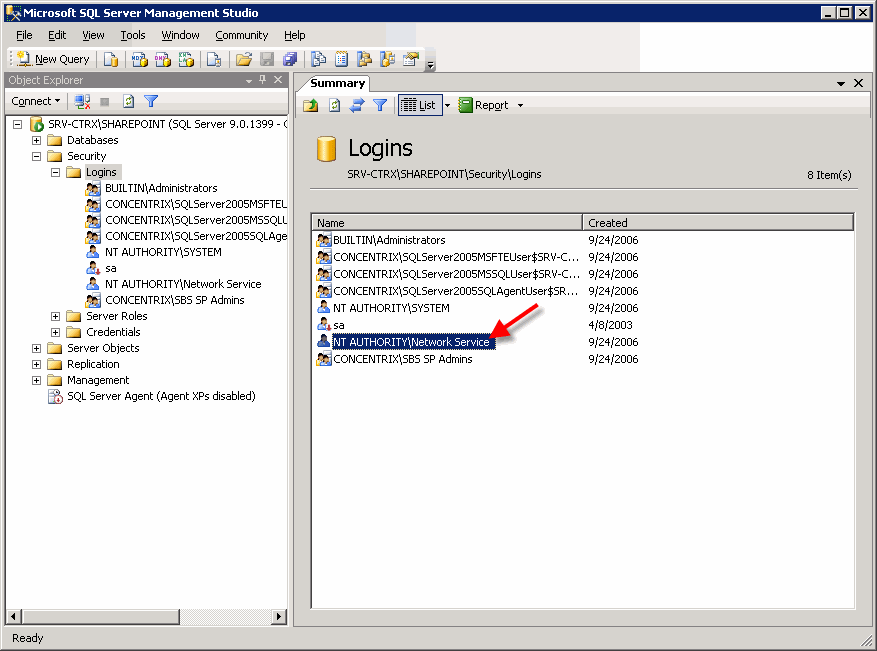Close the Summary tab with X
The height and width of the screenshot is (651, 877).
tap(859, 83)
